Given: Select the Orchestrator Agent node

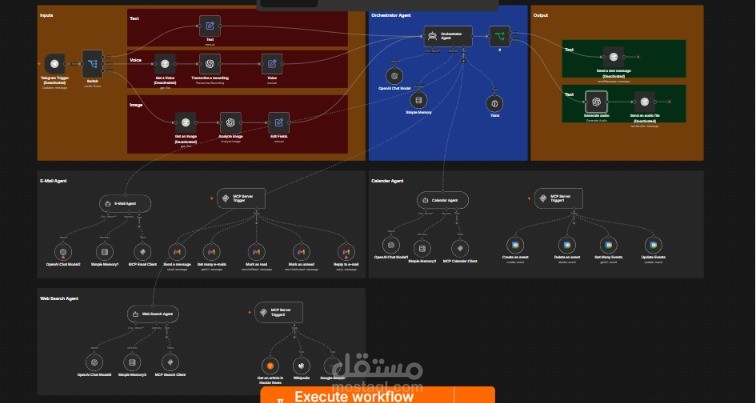Looking at the screenshot, I should [x=448, y=36].
